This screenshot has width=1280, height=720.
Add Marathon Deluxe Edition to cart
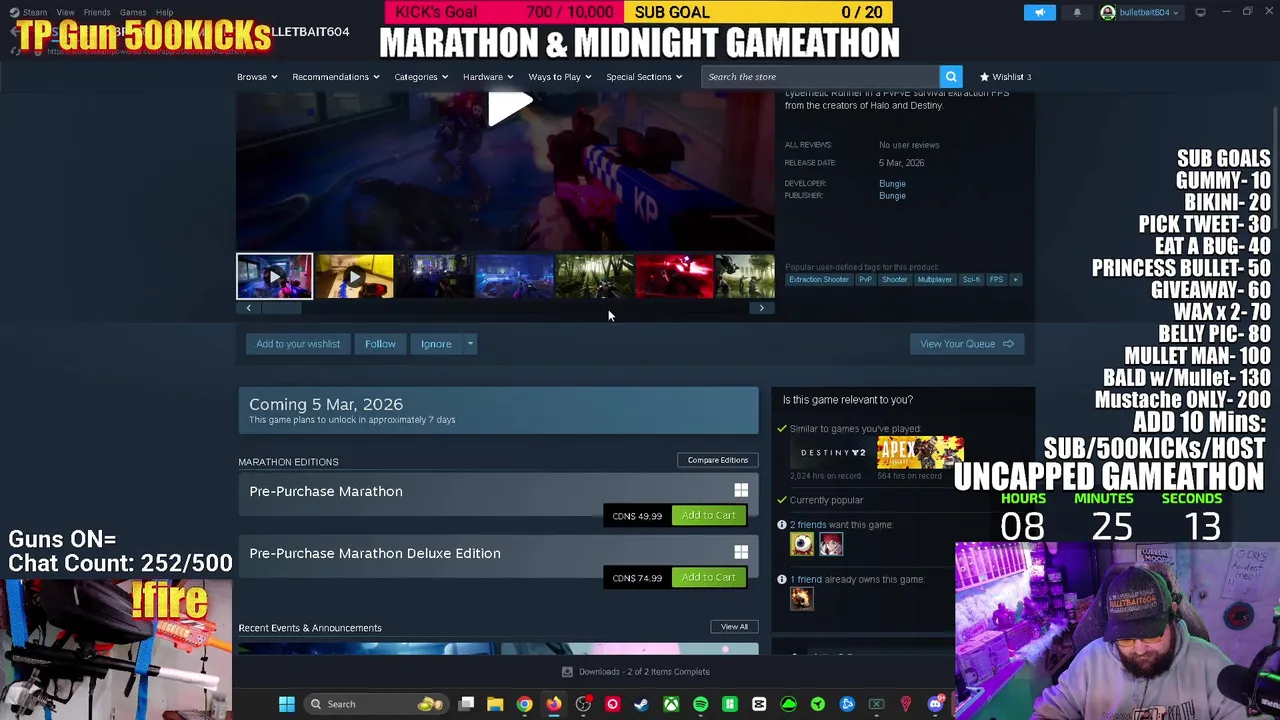click(x=708, y=577)
